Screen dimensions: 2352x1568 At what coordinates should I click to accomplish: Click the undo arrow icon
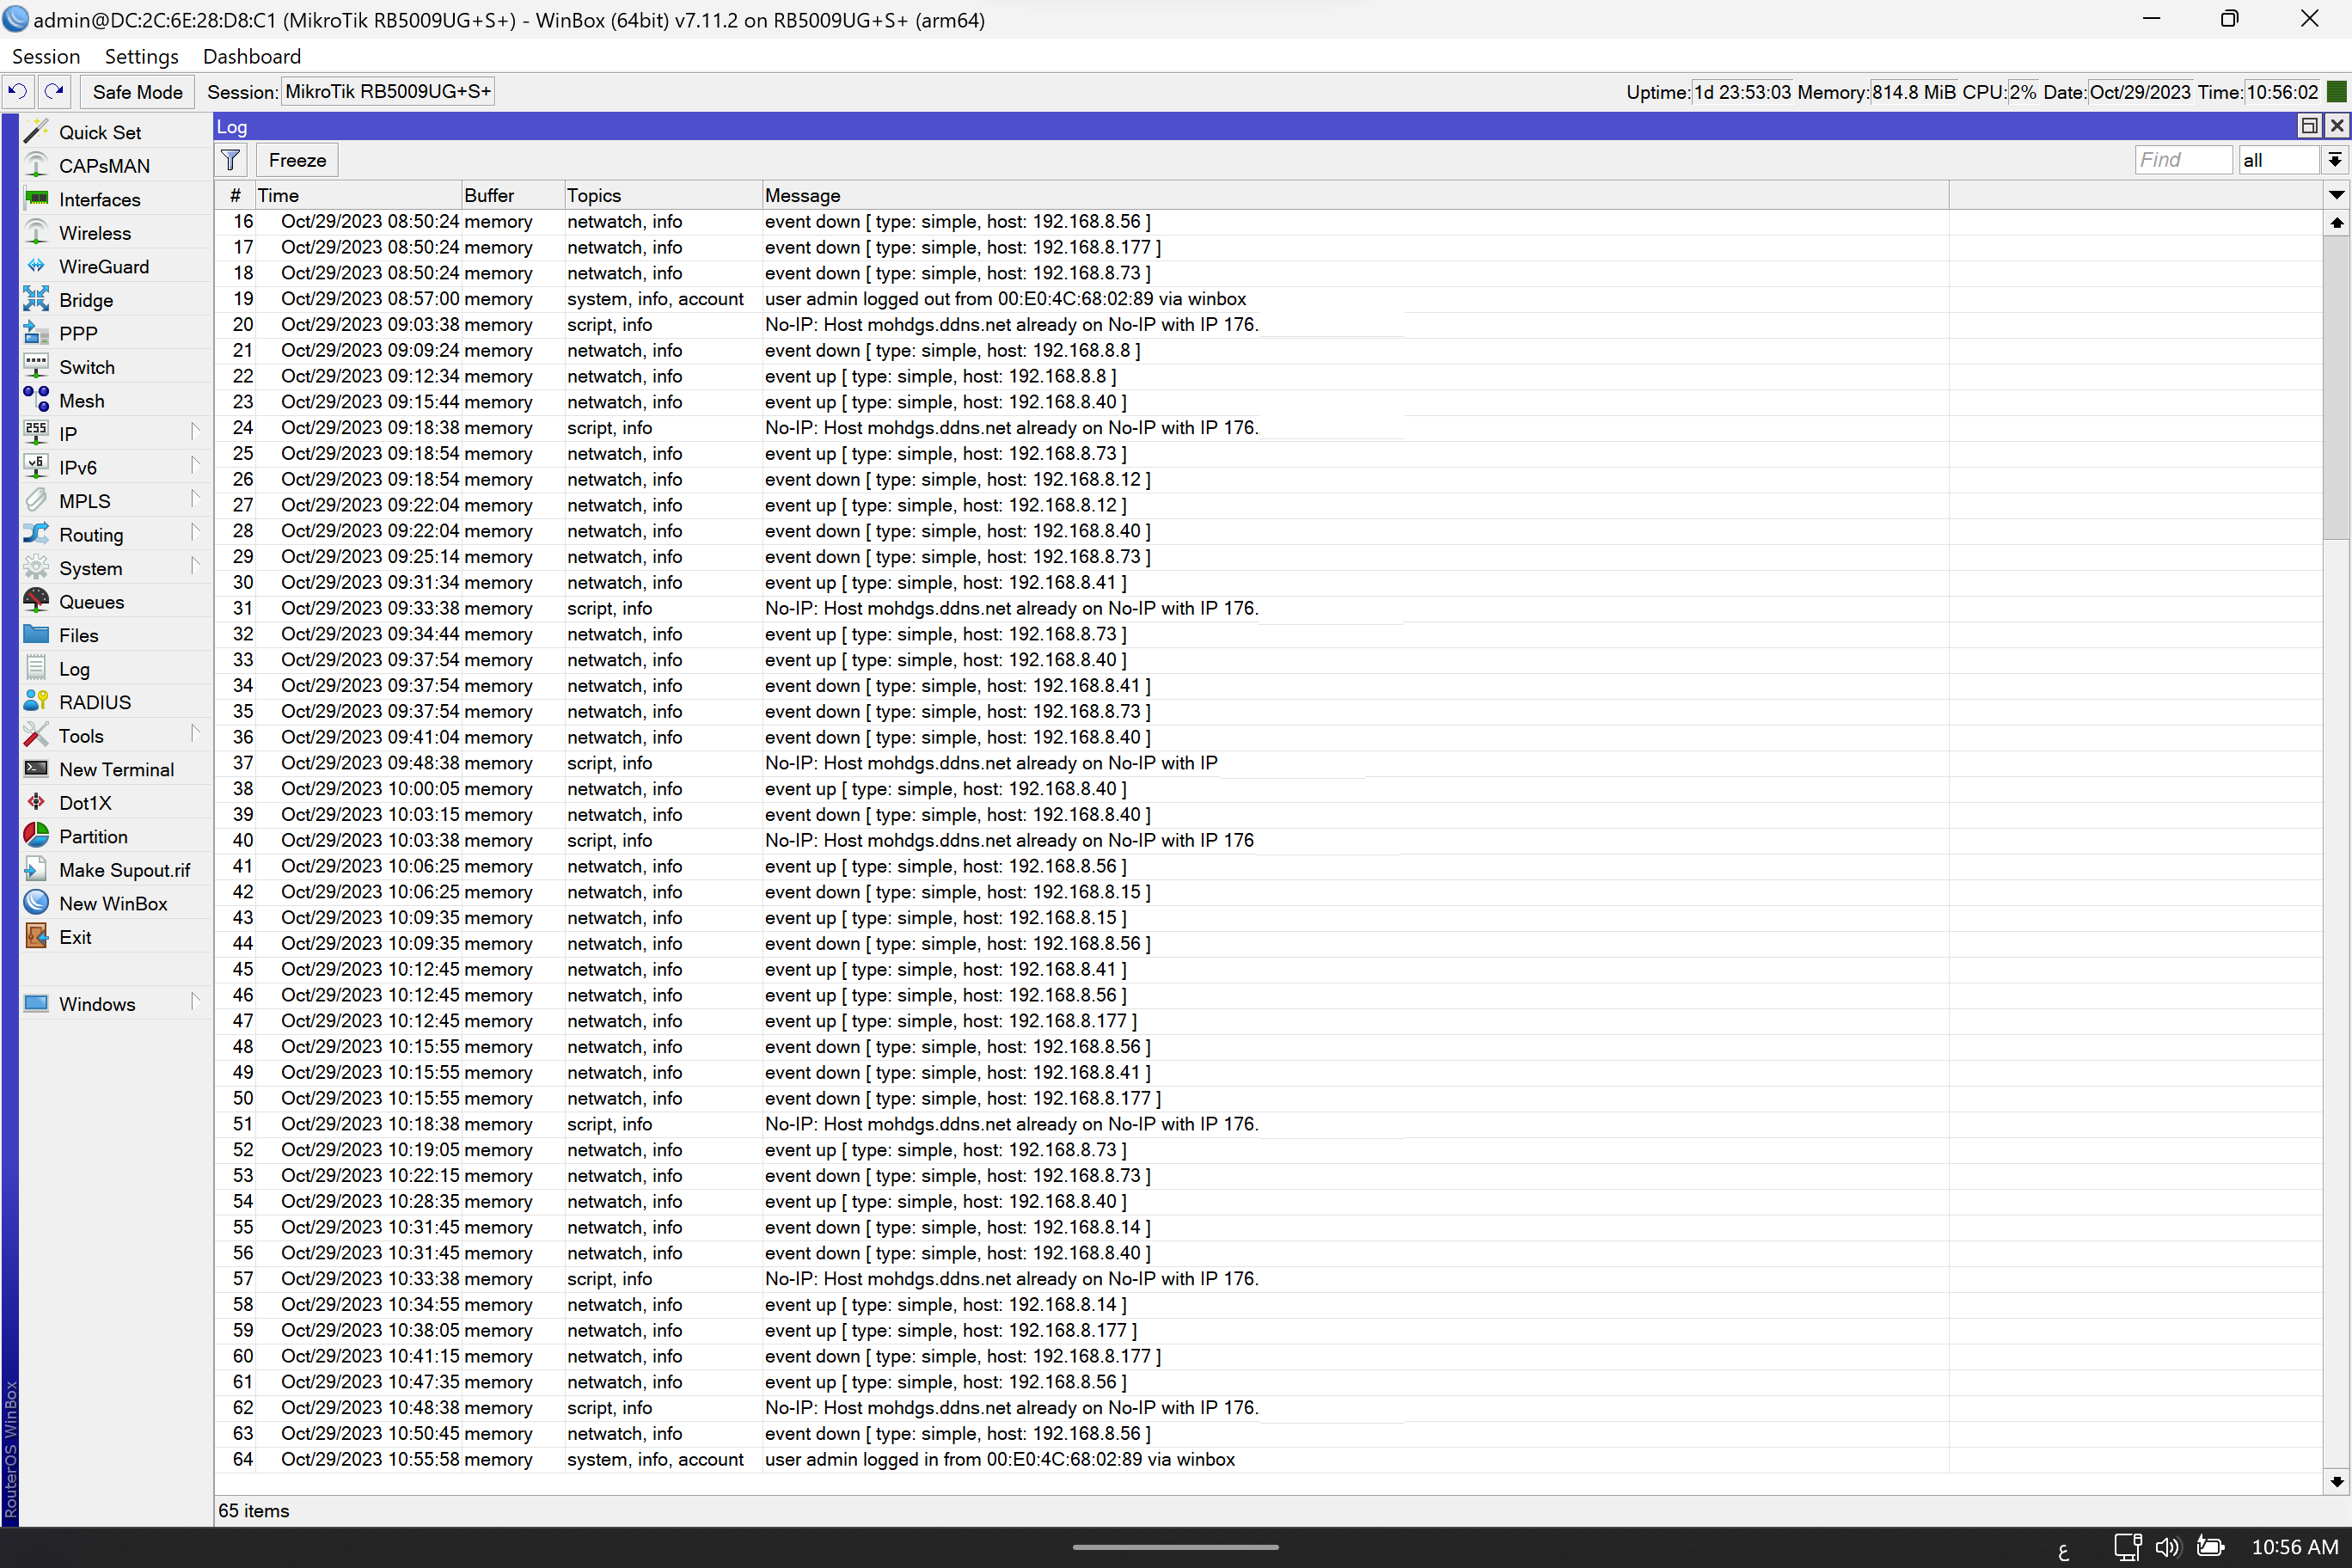point(17,91)
